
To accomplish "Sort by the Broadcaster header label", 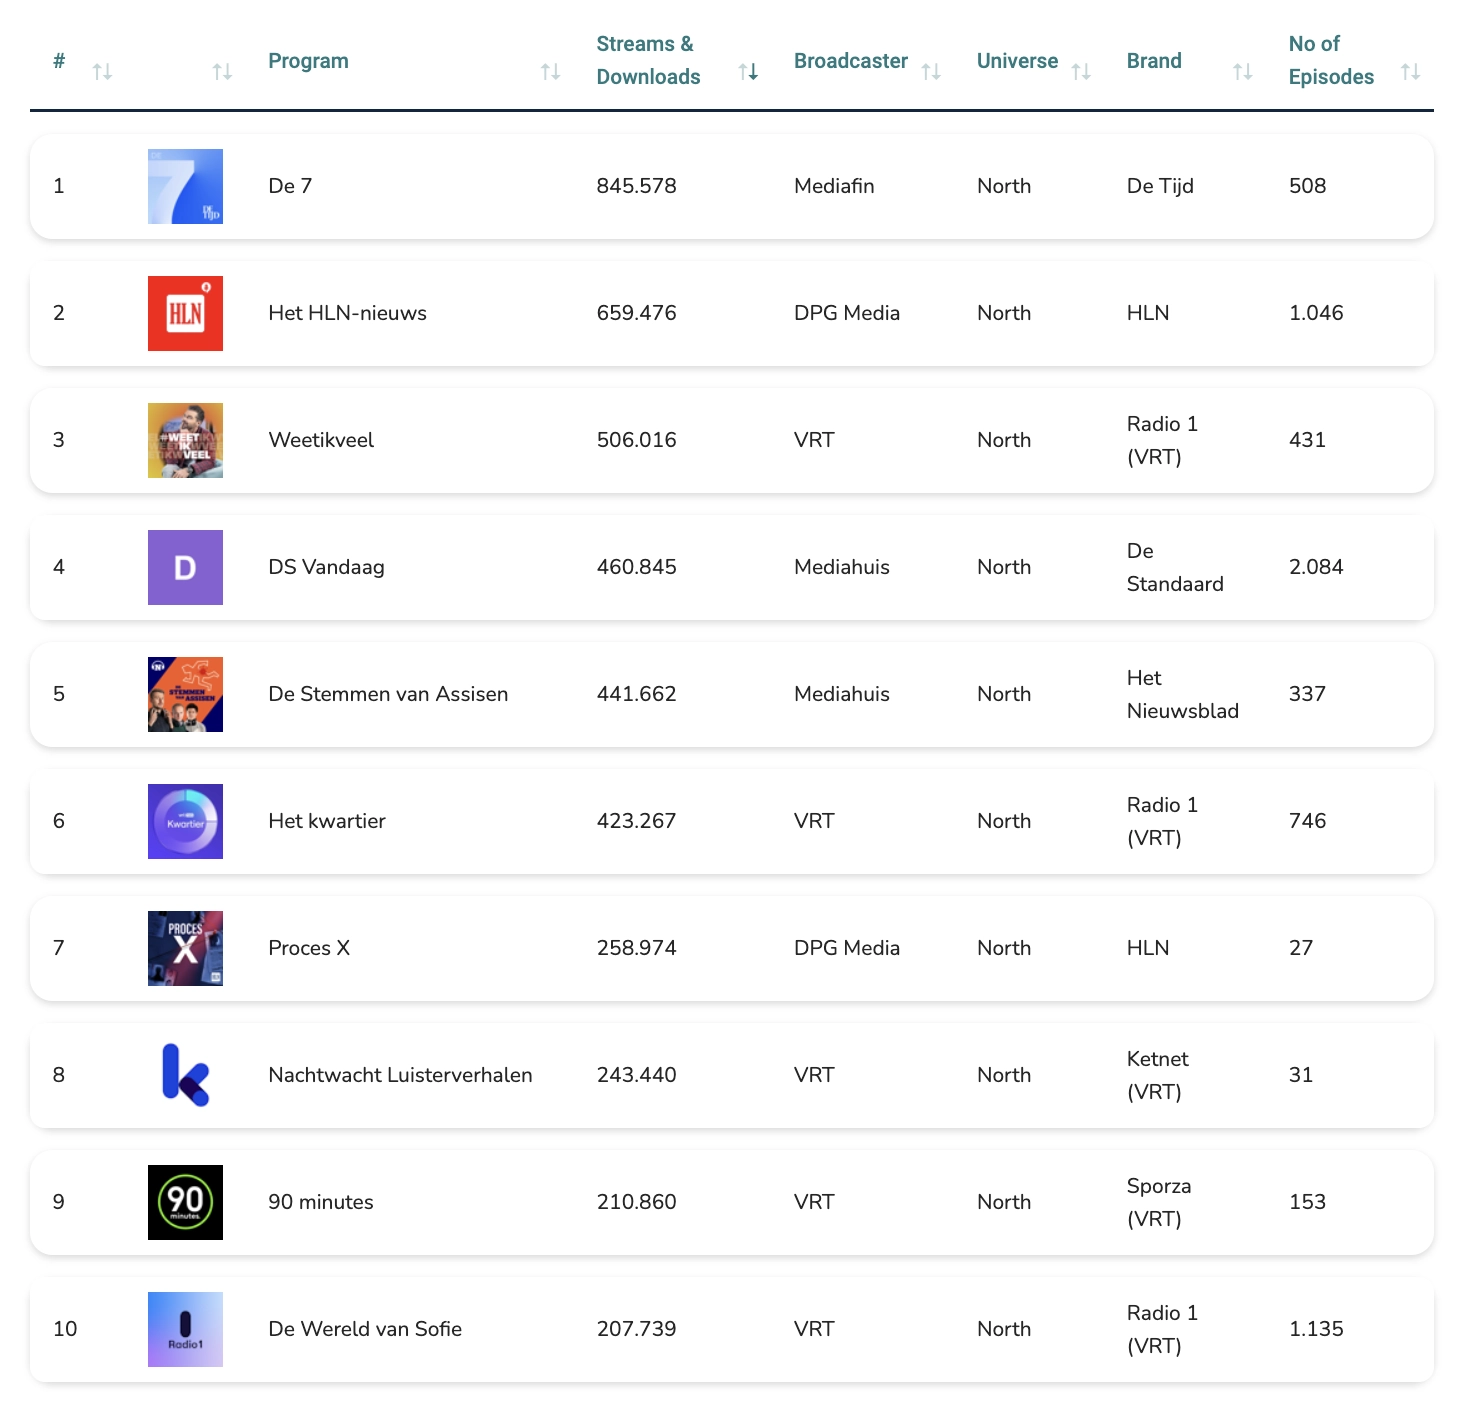I will point(850,61).
